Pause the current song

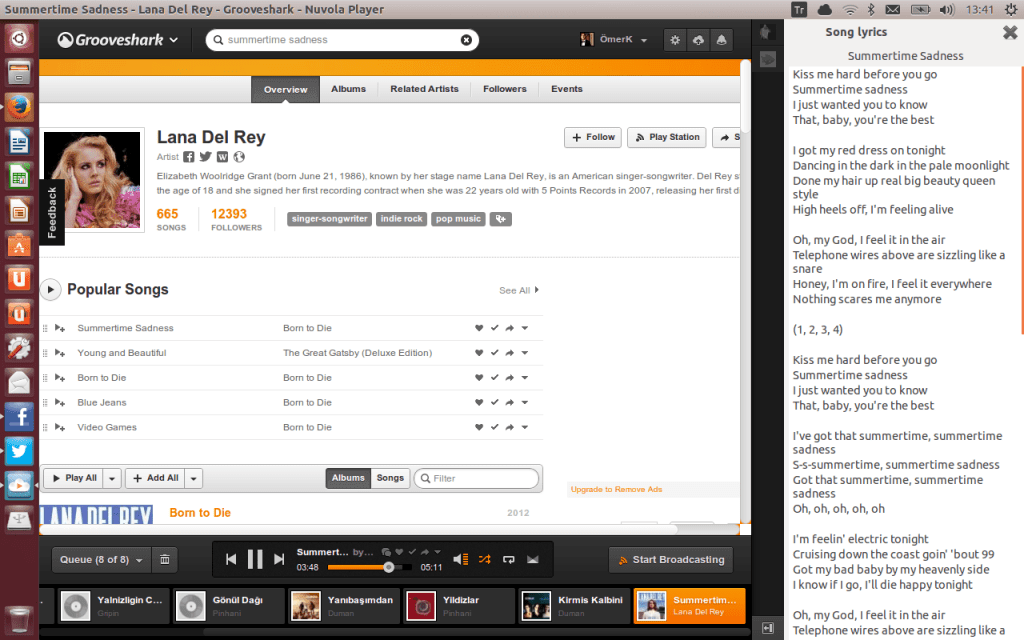(x=255, y=559)
